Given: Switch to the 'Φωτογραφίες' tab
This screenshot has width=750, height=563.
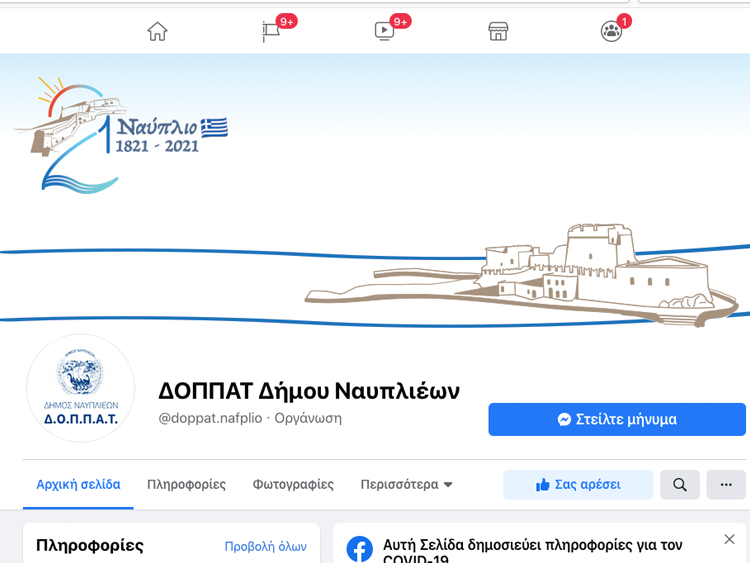Looking at the screenshot, I should pos(293,485).
